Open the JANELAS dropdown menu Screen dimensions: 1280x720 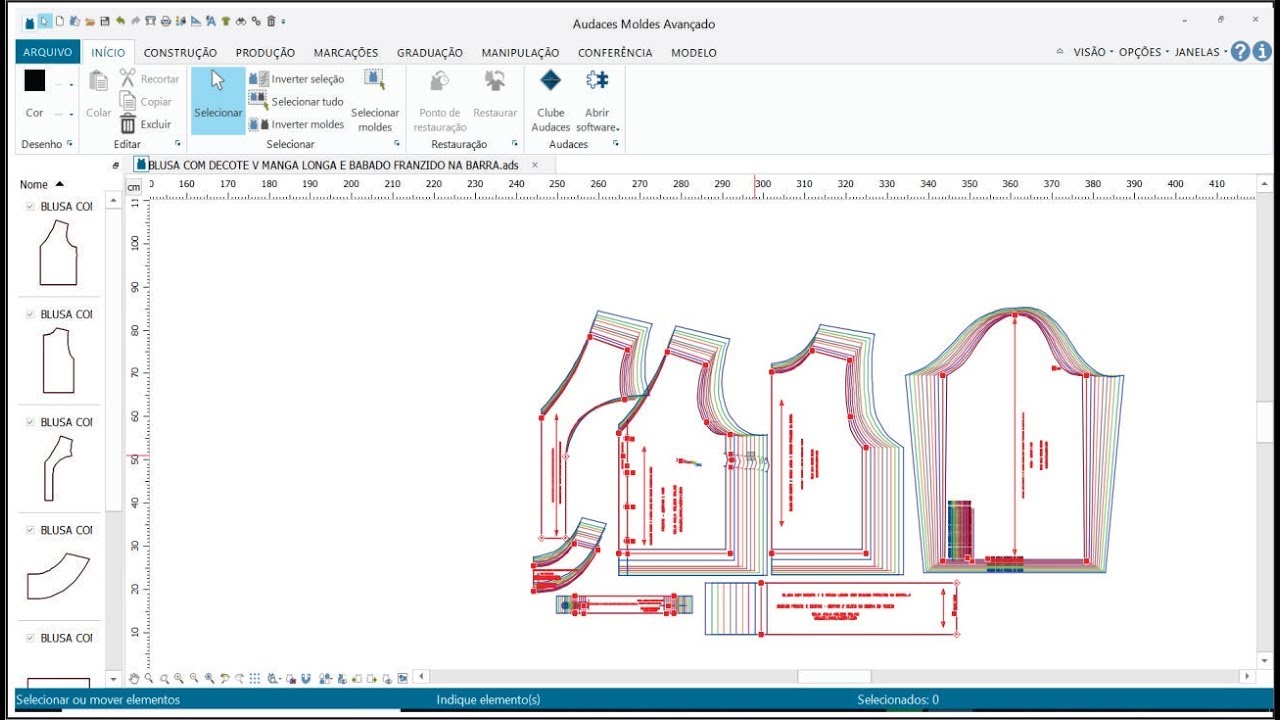[1201, 52]
